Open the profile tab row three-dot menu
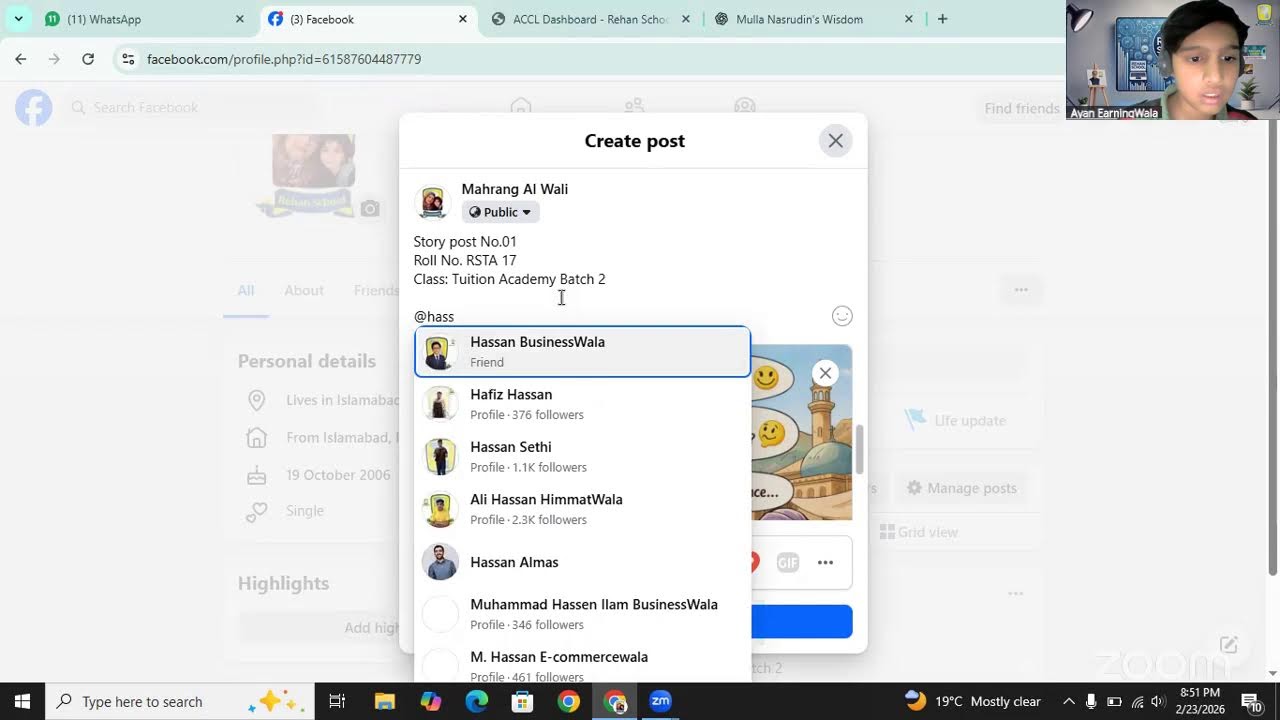1280x720 pixels. 1021,290
